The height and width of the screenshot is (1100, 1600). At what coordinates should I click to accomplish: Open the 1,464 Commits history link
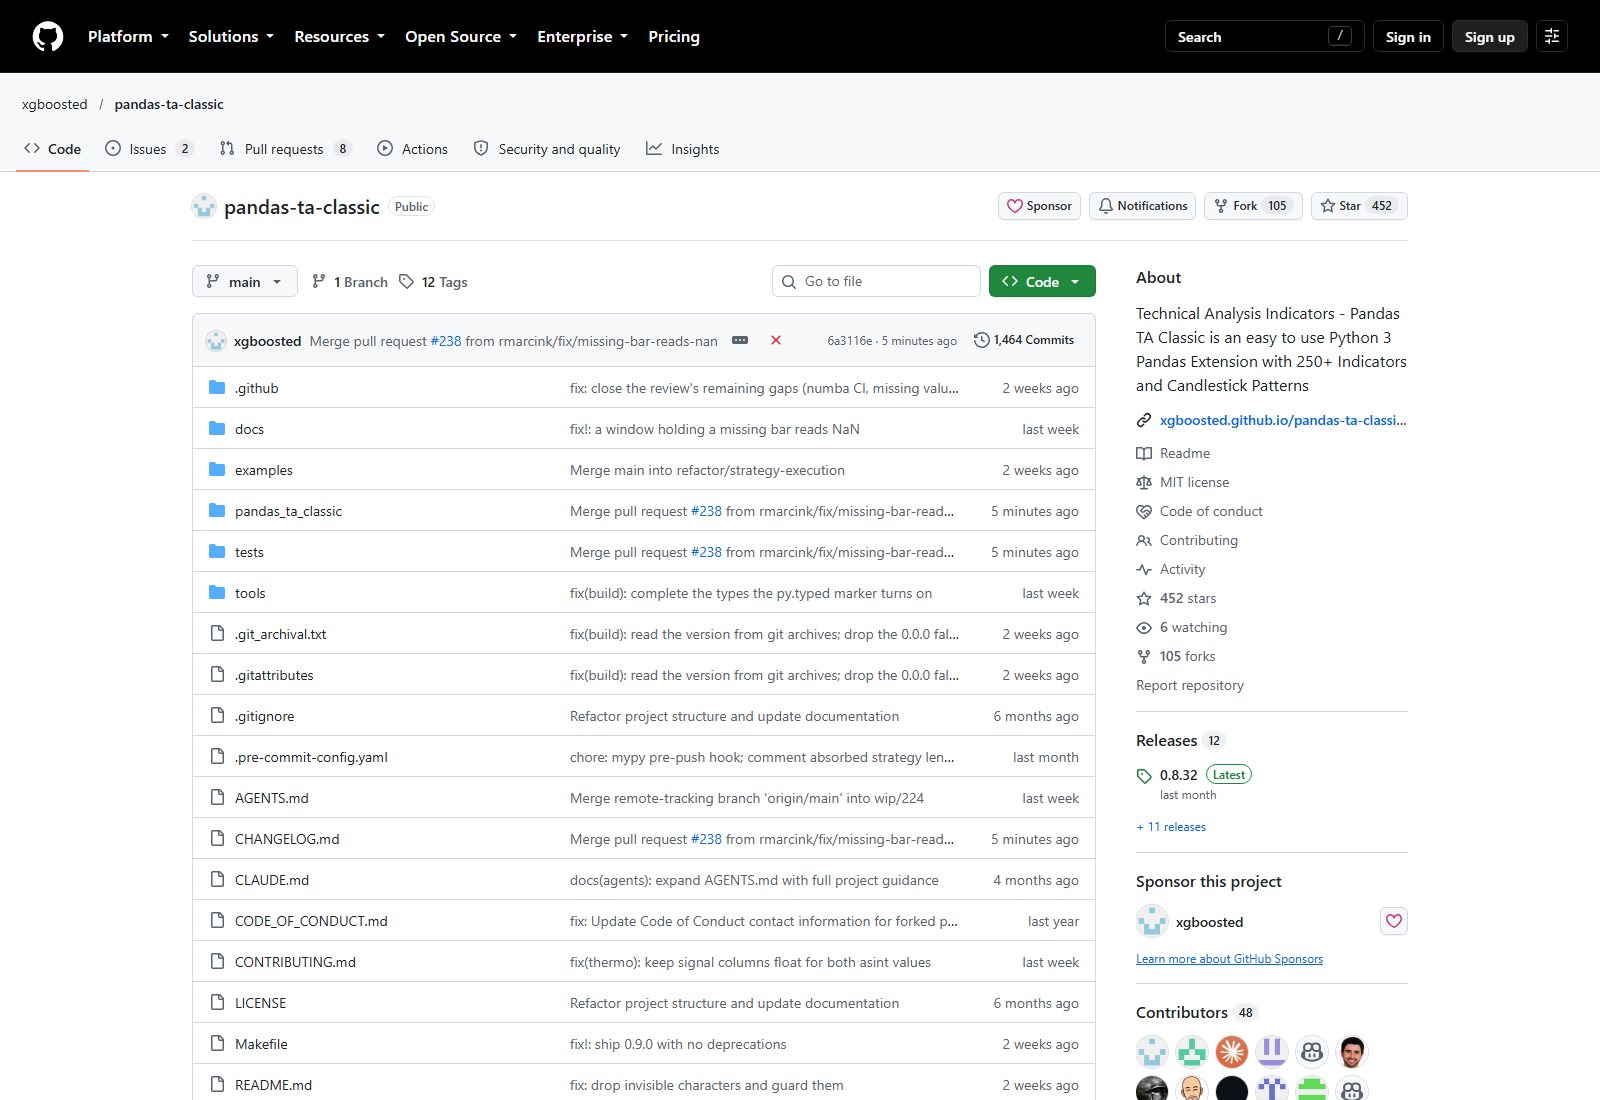tap(1024, 340)
